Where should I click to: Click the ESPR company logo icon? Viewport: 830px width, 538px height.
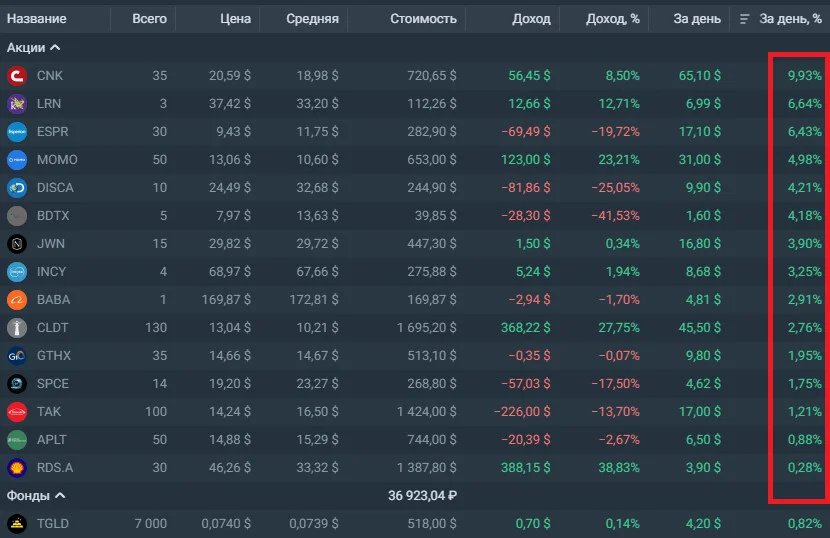pyautogui.click(x=17, y=132)
